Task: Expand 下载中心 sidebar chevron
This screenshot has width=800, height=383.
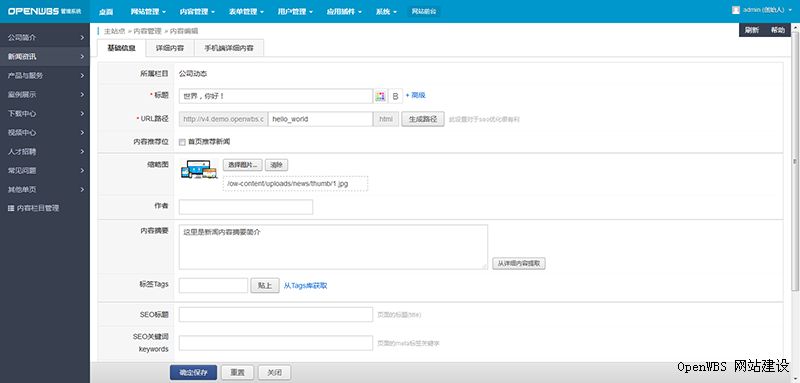Action: (82, 113)
